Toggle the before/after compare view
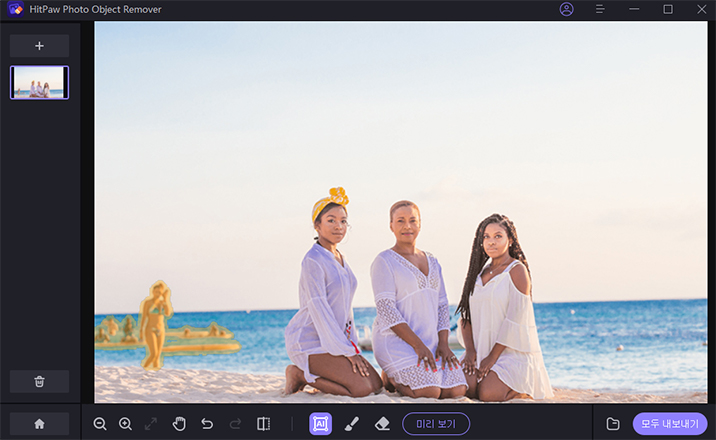Viewport: 716px width, 440px height. tap(263, 424)
